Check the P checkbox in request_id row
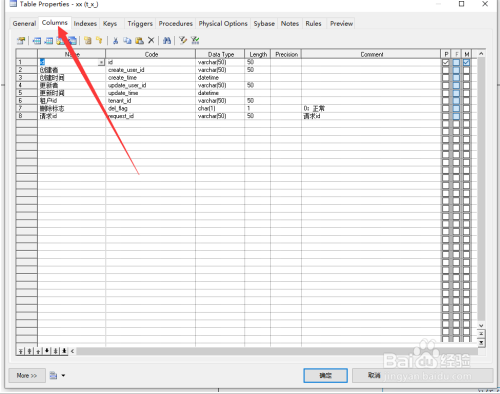This screenshot has height=394, width=500. point(446,116)
